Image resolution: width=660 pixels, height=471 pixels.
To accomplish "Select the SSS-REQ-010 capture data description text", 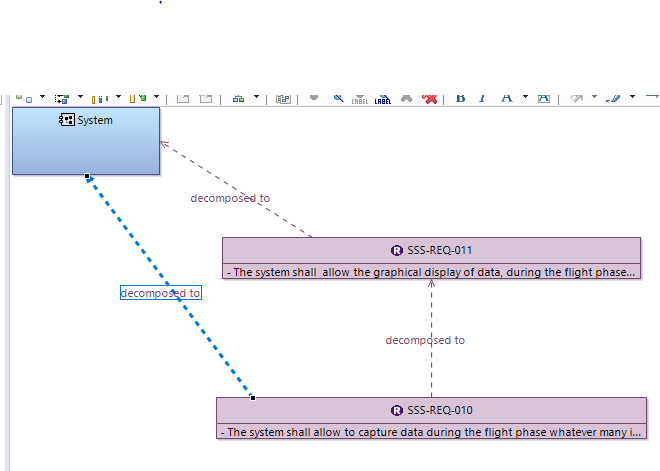I will pyautogui.click(x=431, y=432).
